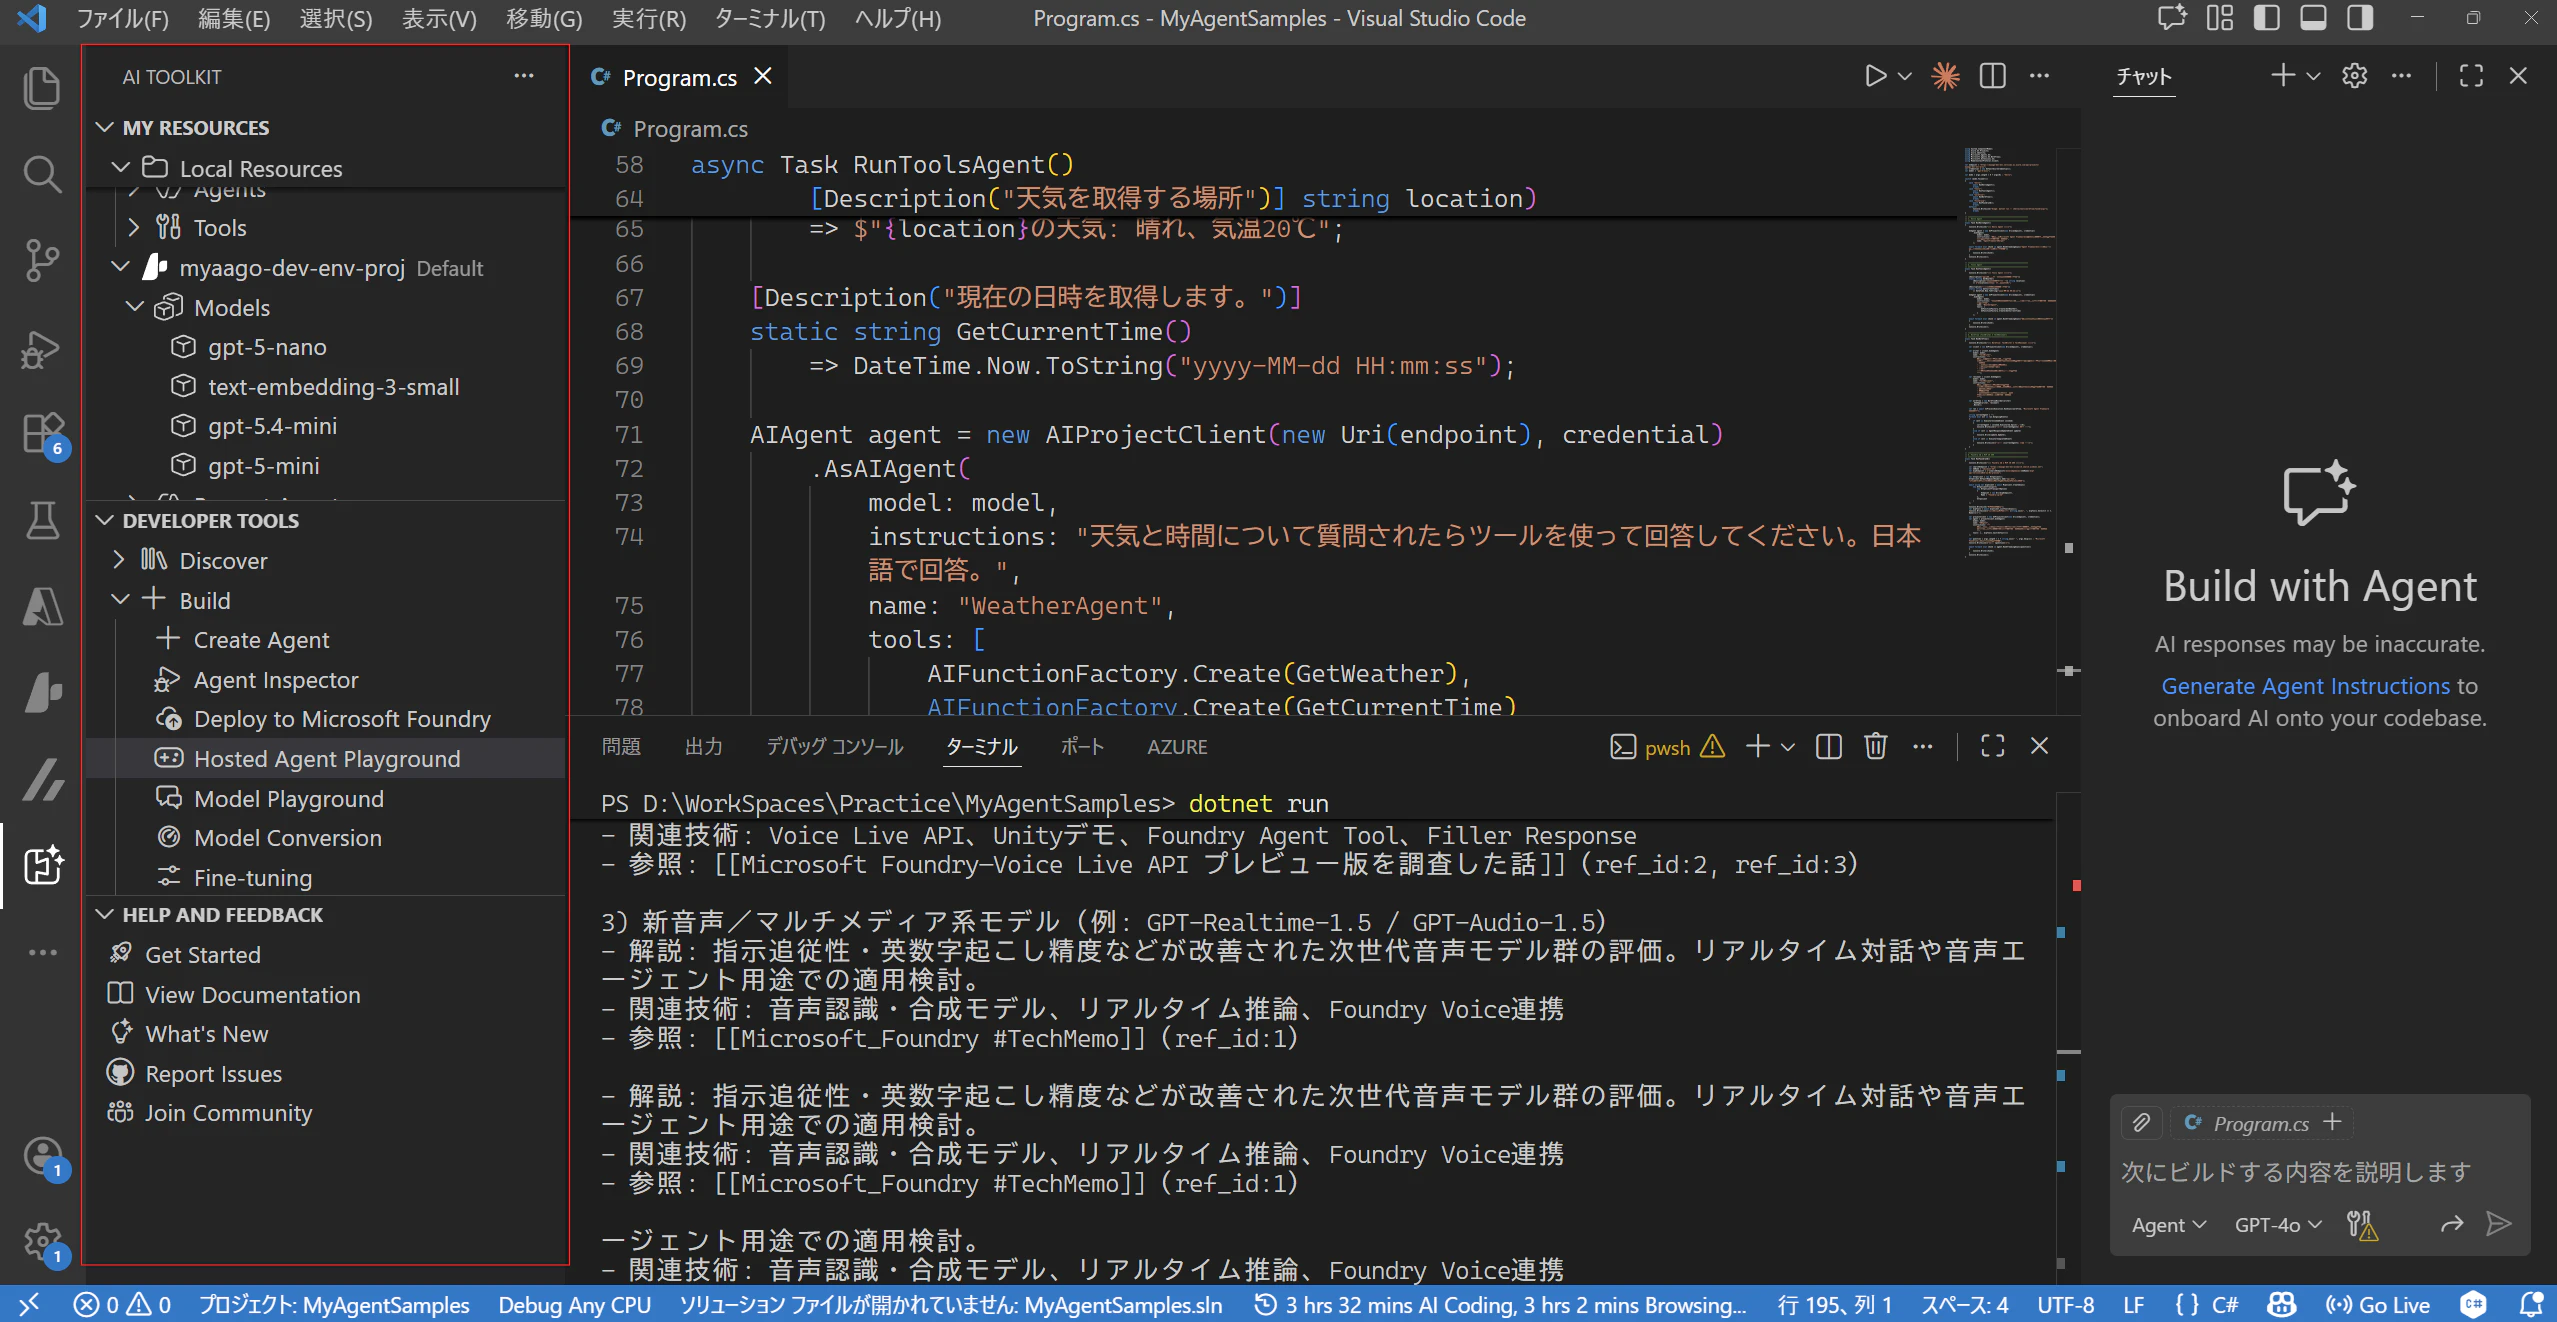Viewport: 2557px width, 1322px height.
Task: Close the Program.cs editor tab
Action: tap(763, 76)
